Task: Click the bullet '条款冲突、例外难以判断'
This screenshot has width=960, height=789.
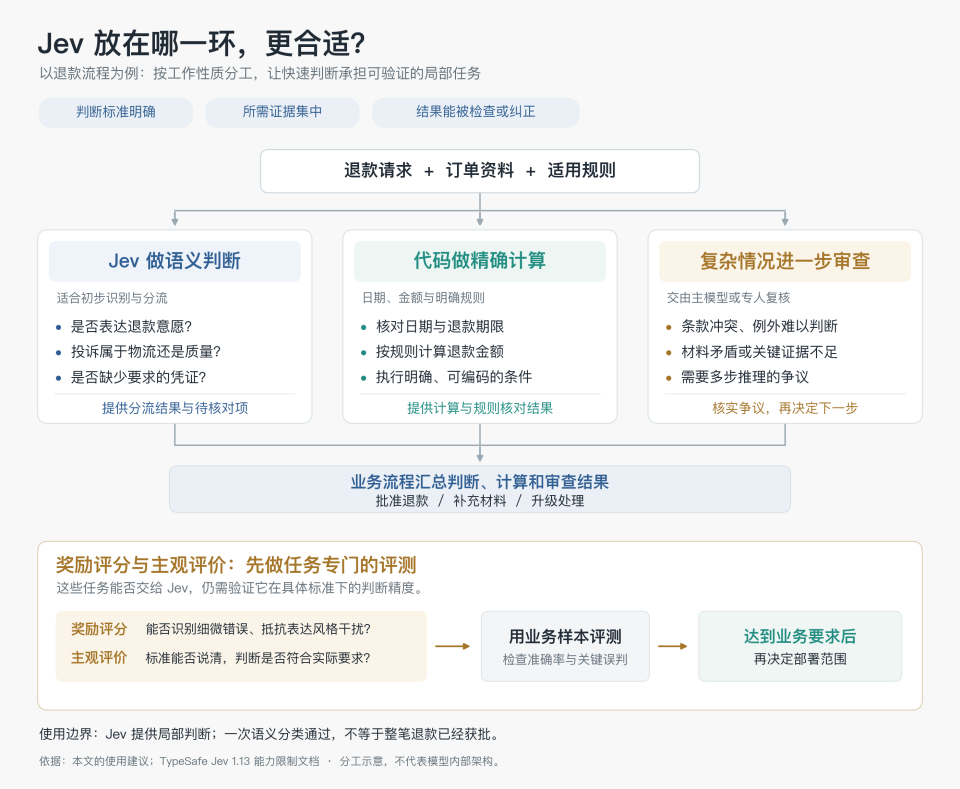Action: tap(759, 326)
